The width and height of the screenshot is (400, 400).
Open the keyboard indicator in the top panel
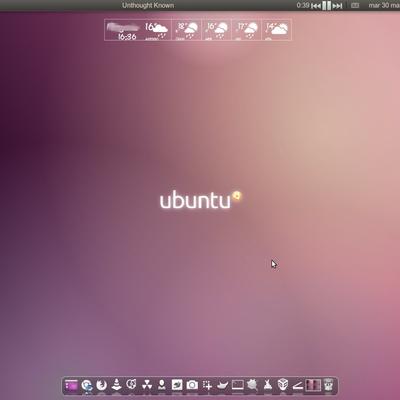(x=355, y=5)
